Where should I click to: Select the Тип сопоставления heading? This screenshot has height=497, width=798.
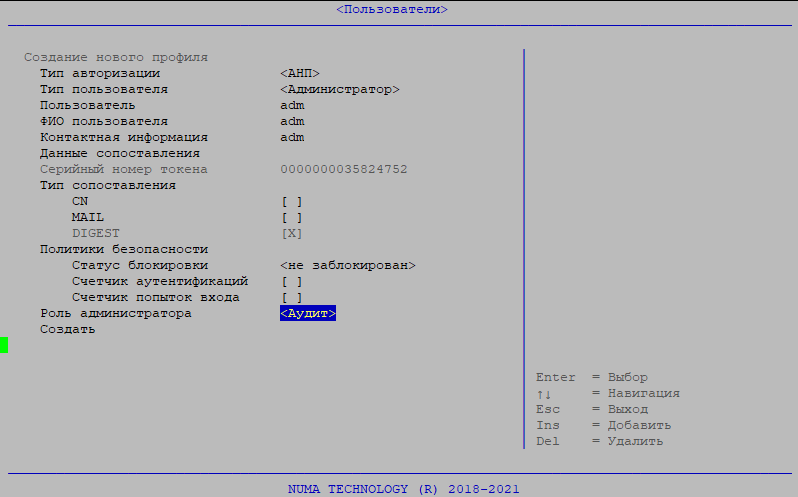click(107, 185)
